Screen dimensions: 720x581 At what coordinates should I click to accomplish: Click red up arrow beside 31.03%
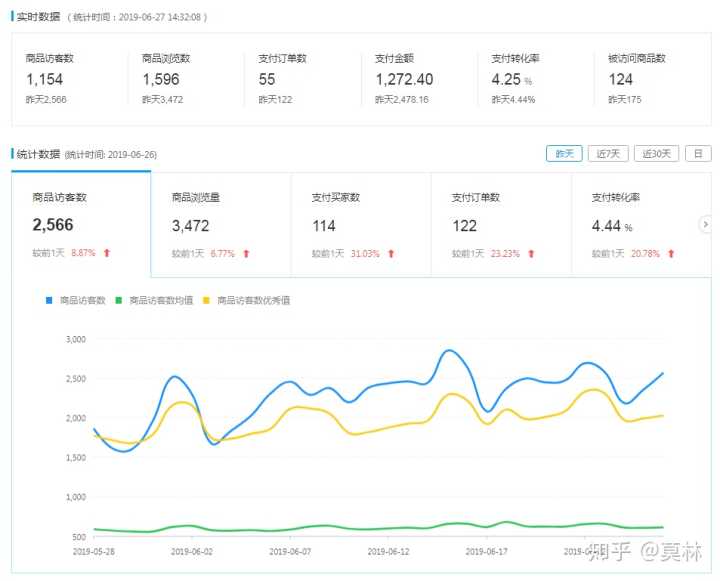pyautogui.click(x=391, y=253)
